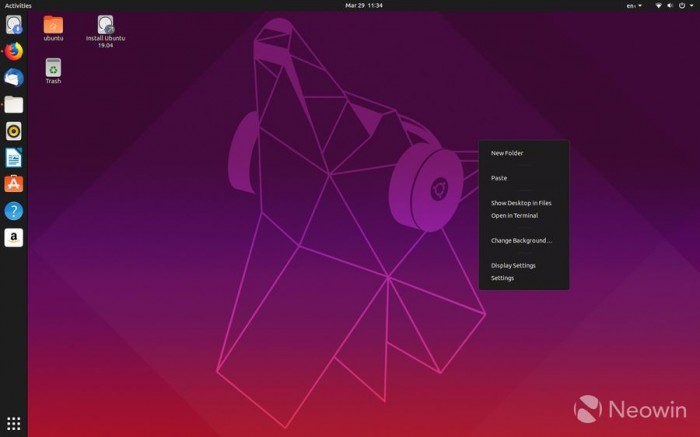Open the Files manager dock icon
Screen dimensions: 700x437
tap(13, 105)
